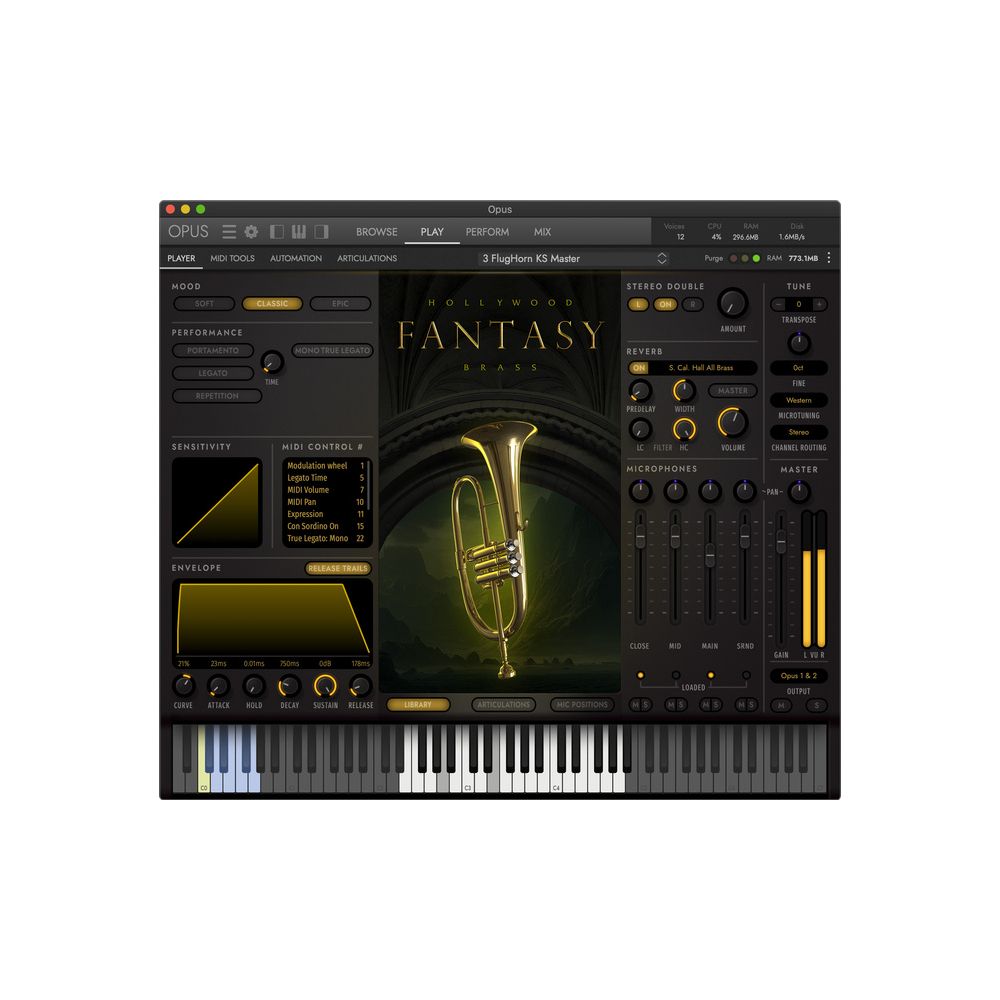
Task: Switch to the Mix page
Action: [x=542, y=232]
